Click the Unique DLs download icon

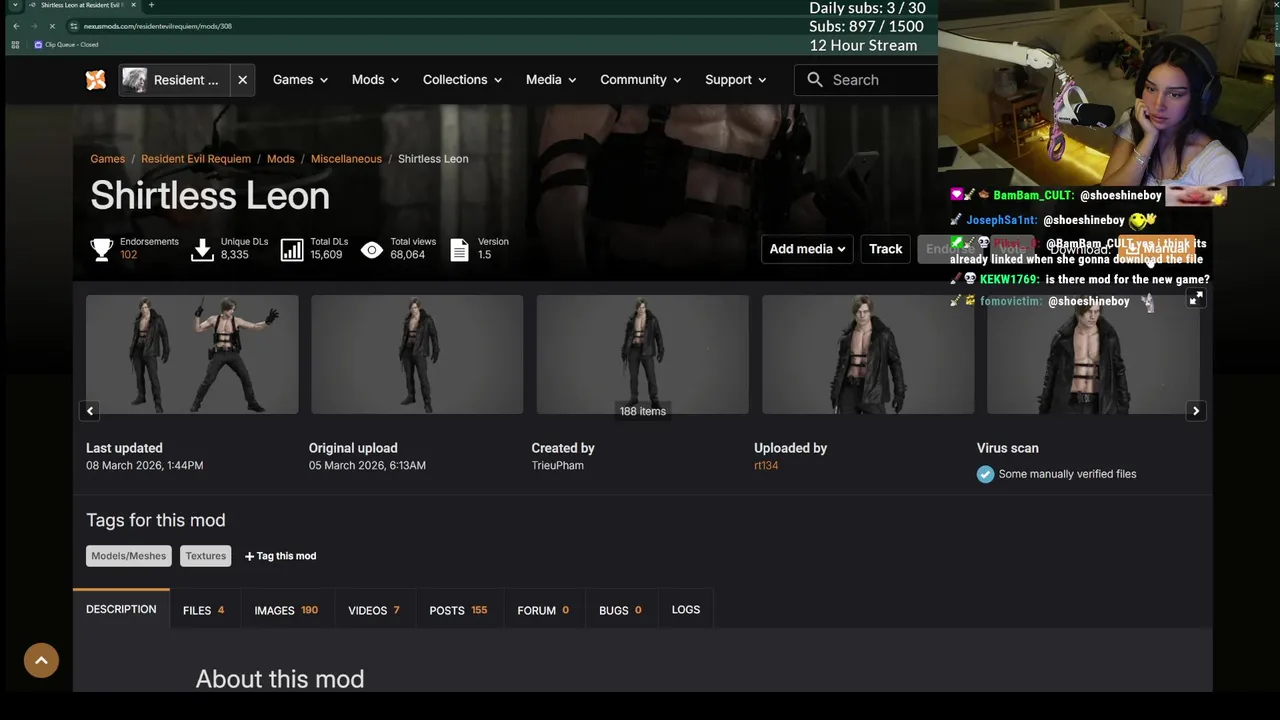click(202, 249)
